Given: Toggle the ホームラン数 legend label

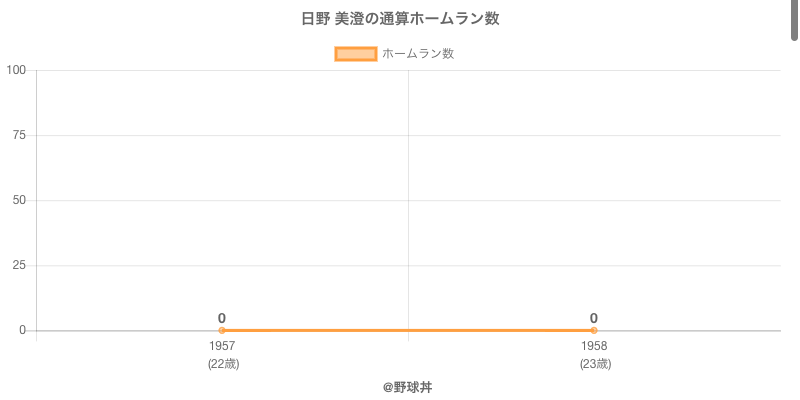Looking at the screenshot, I should click(x=418, y=54).
